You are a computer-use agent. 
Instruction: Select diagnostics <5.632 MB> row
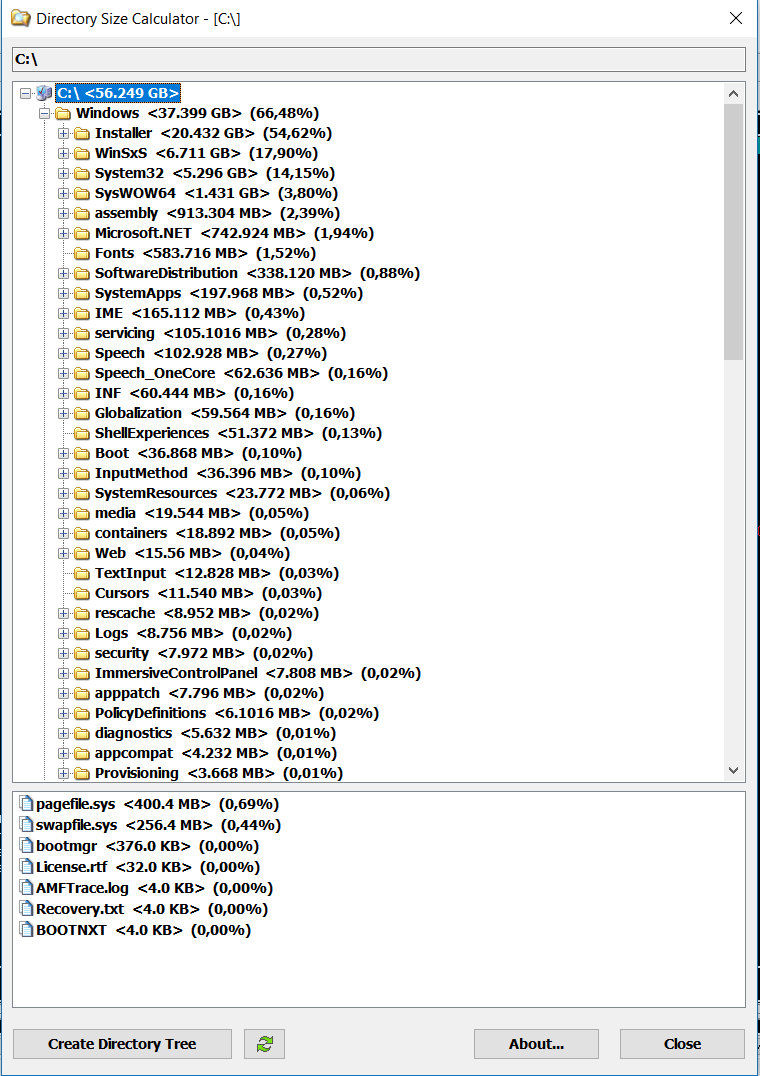click(215, 733)
